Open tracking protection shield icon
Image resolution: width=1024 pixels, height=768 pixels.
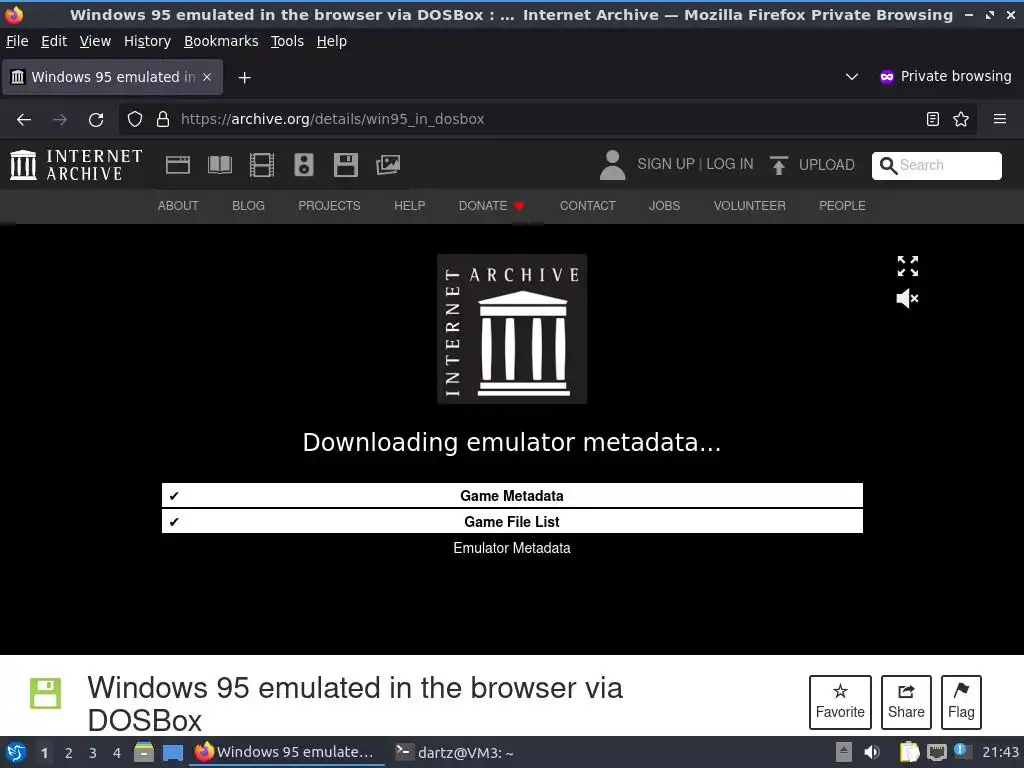(x=135, y=119)
